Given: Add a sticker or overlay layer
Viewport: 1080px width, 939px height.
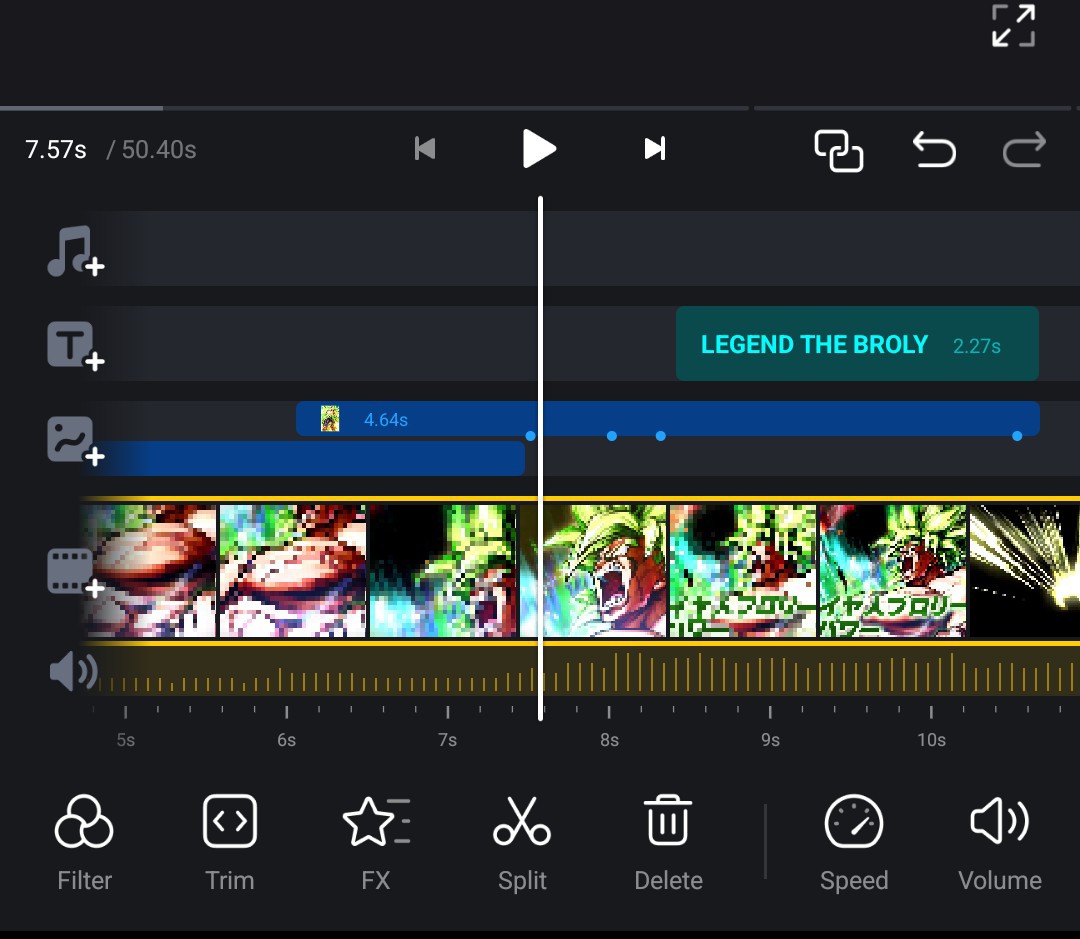Looking at the screenshot, I should tap(75, 441).
